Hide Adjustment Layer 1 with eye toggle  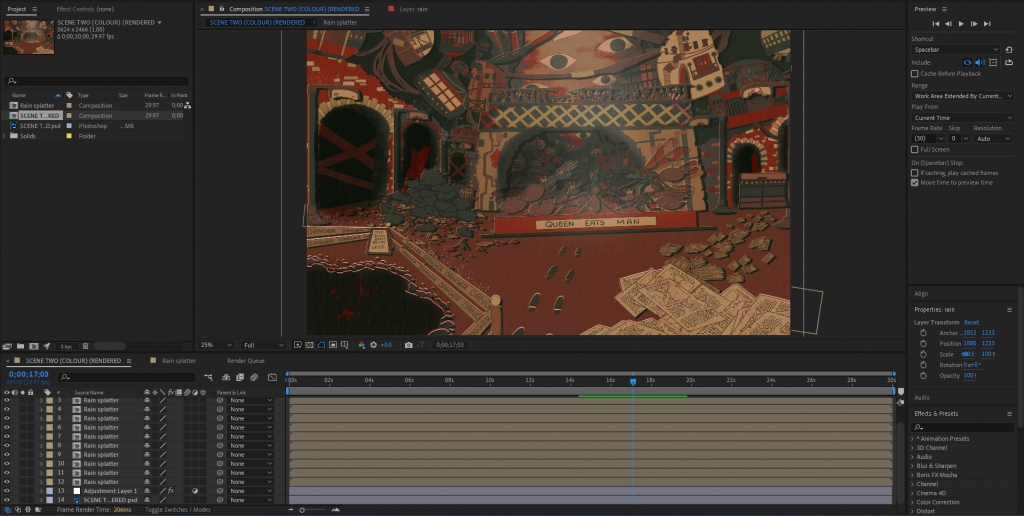pyautogui.click(x=7, y=491)
